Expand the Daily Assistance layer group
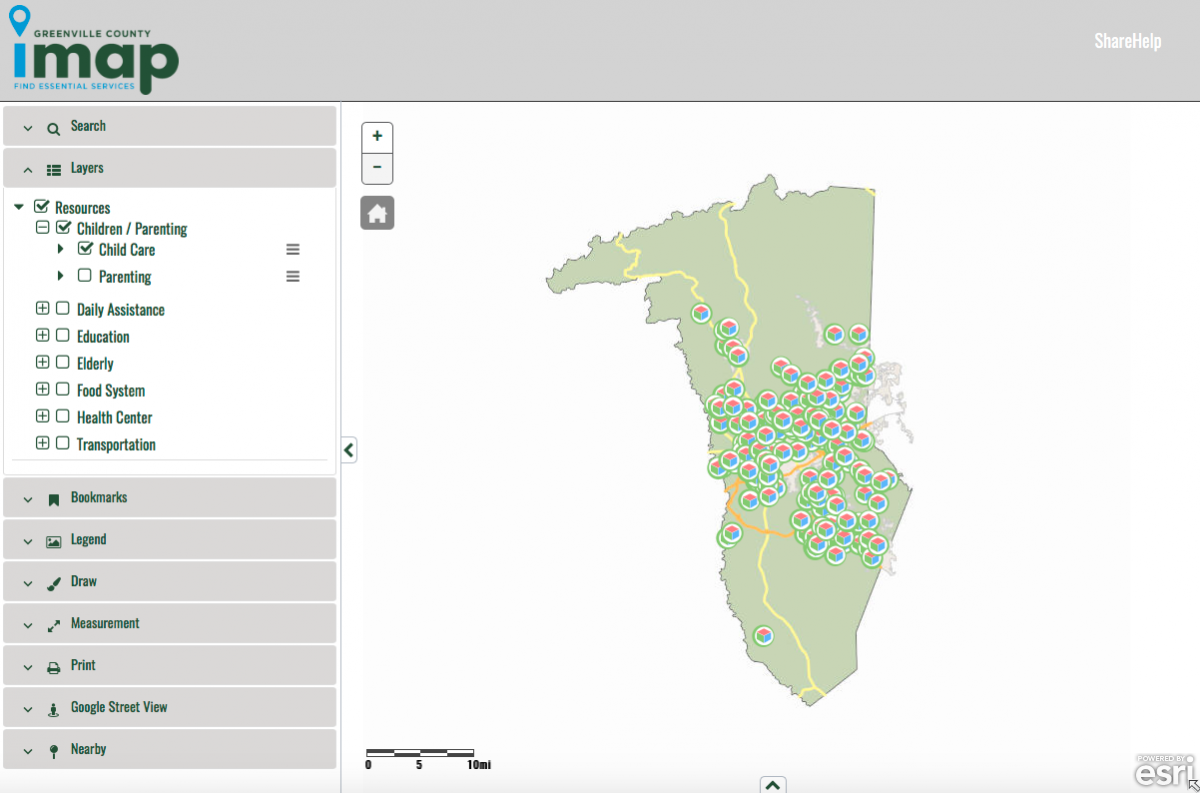Viewport: 1200px width, 793px height. tap(42, 309)
